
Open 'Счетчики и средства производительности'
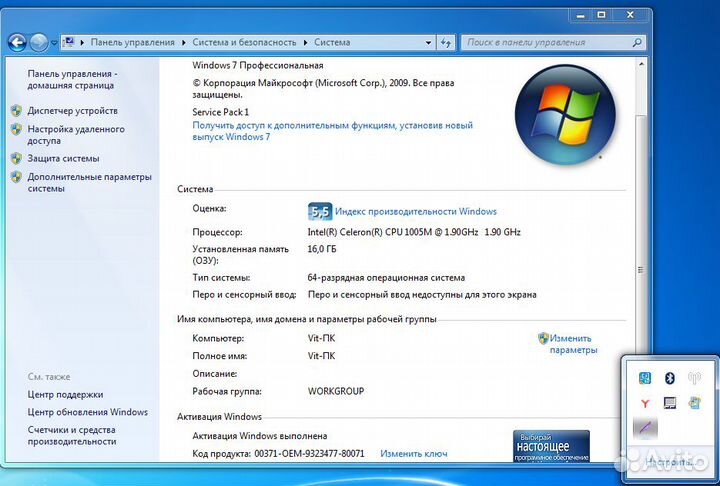tap(72, 435)
